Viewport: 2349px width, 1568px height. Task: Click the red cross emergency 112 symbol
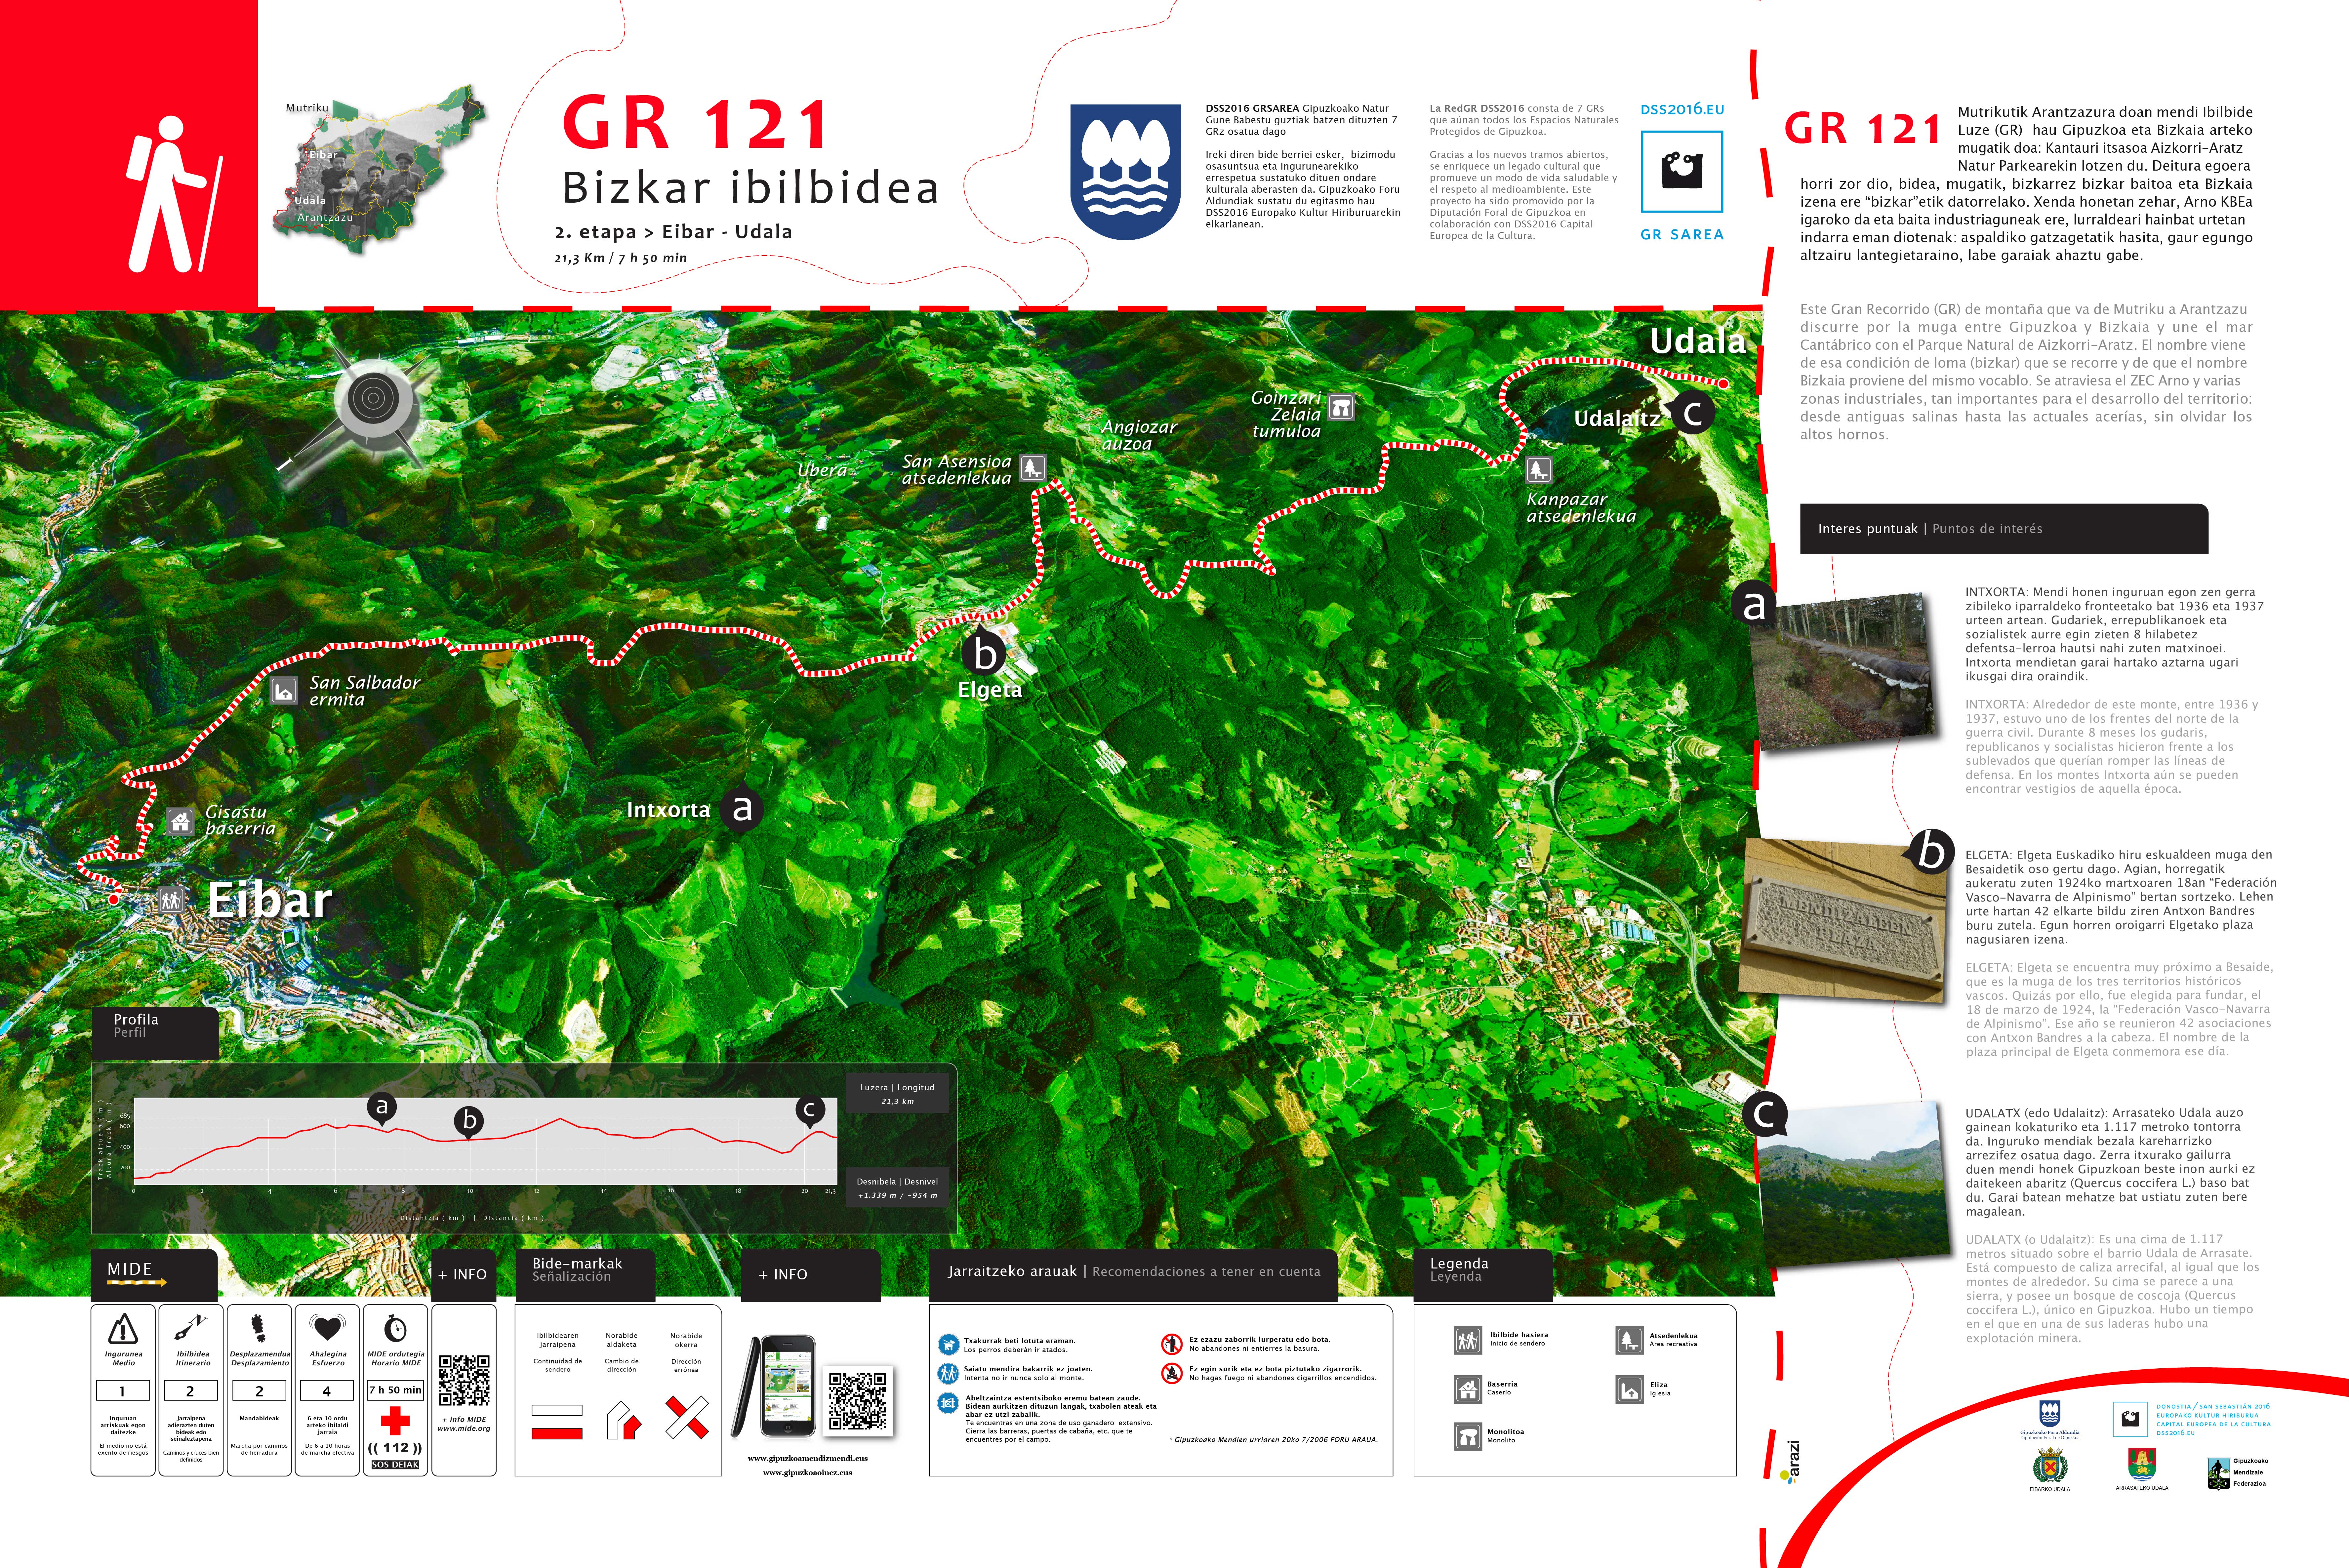395,1421
